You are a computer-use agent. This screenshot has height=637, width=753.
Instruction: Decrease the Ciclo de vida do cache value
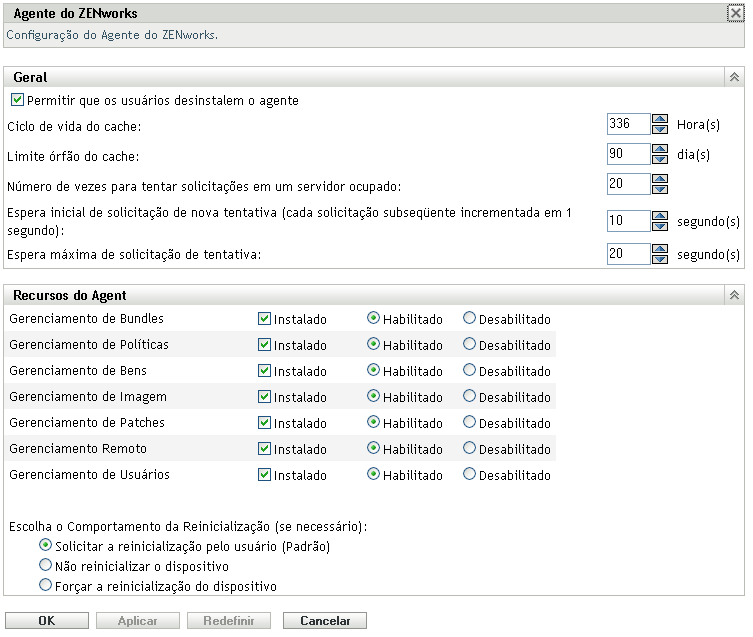point(660,129)
